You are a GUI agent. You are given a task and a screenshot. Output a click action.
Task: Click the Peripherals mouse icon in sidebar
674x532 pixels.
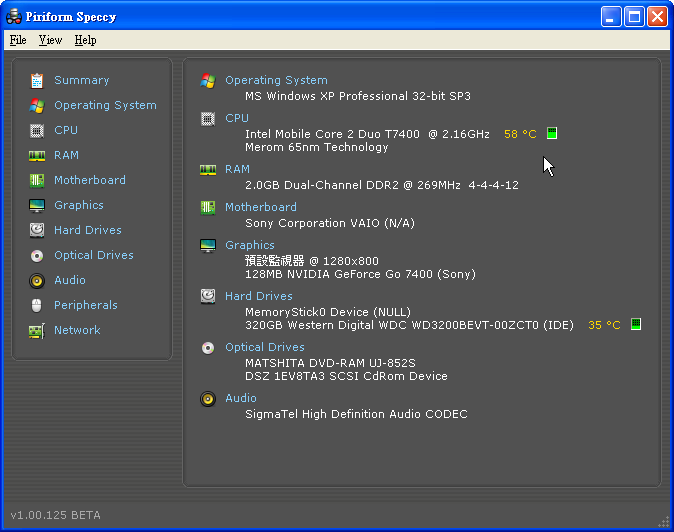(x=37, y=306)
